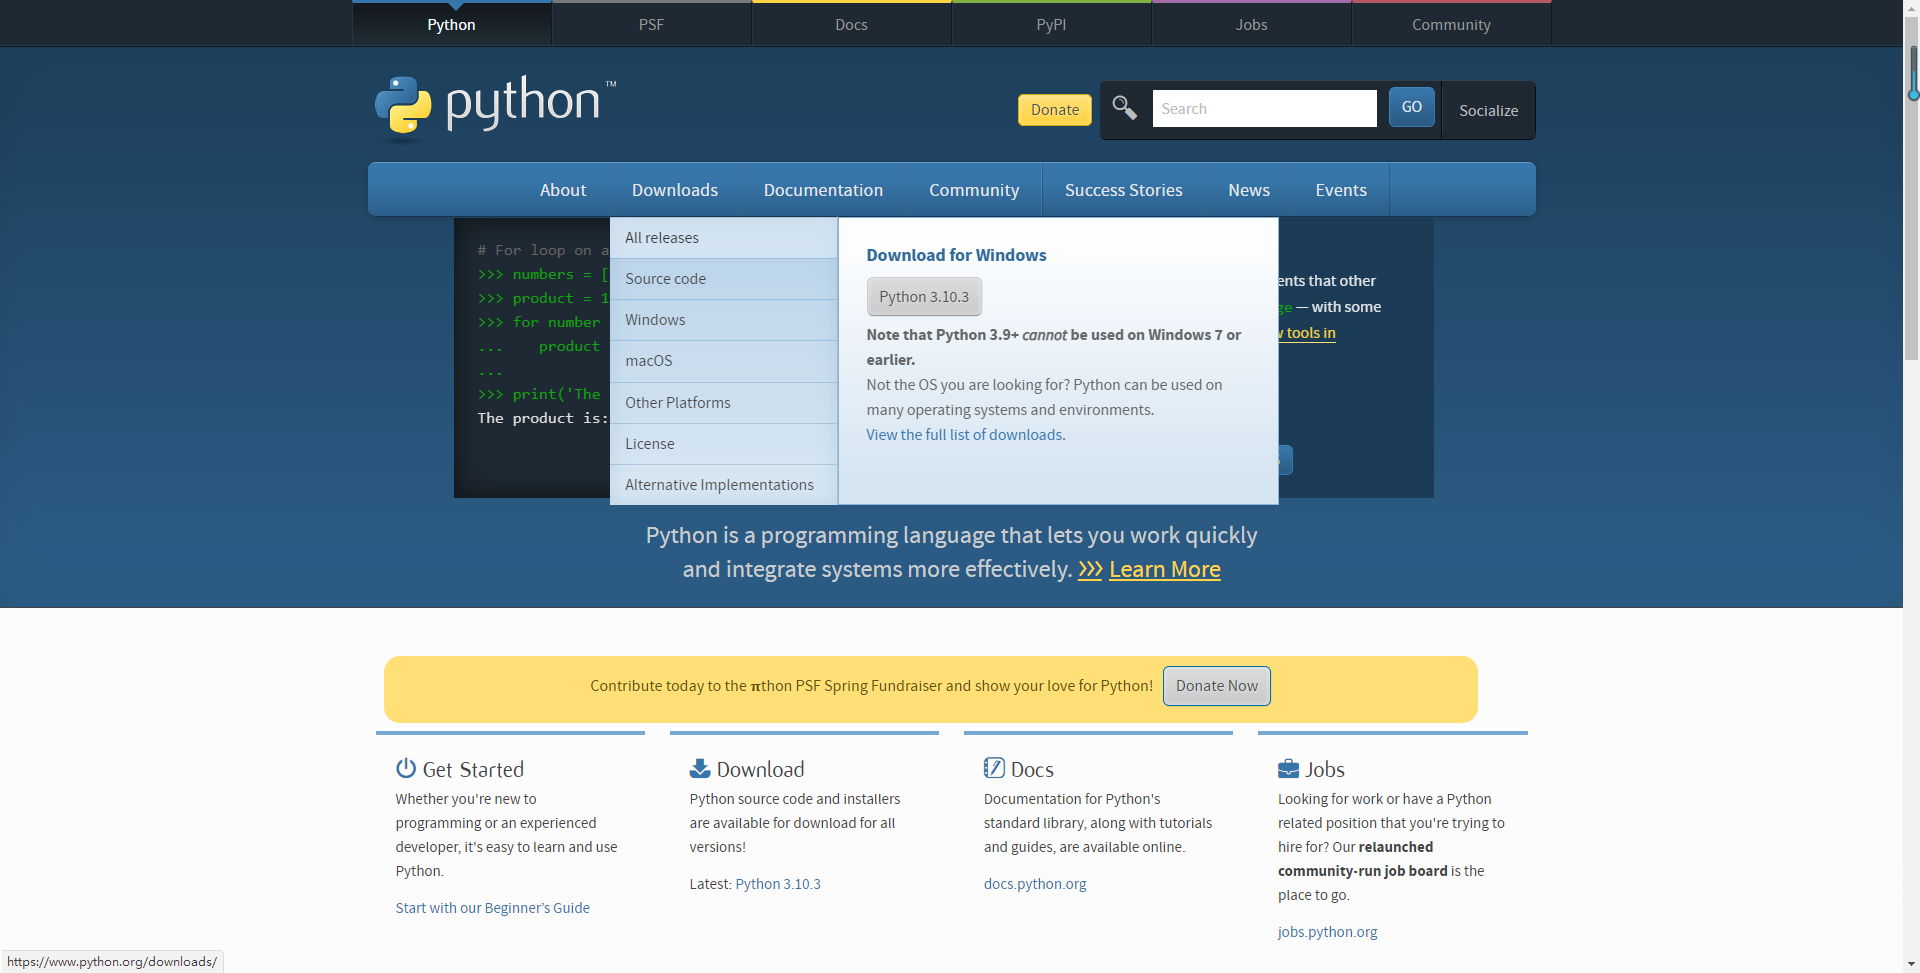1920x973 pixels.
Task: Click the Learn More link
Action: (x=1165, y=569)
